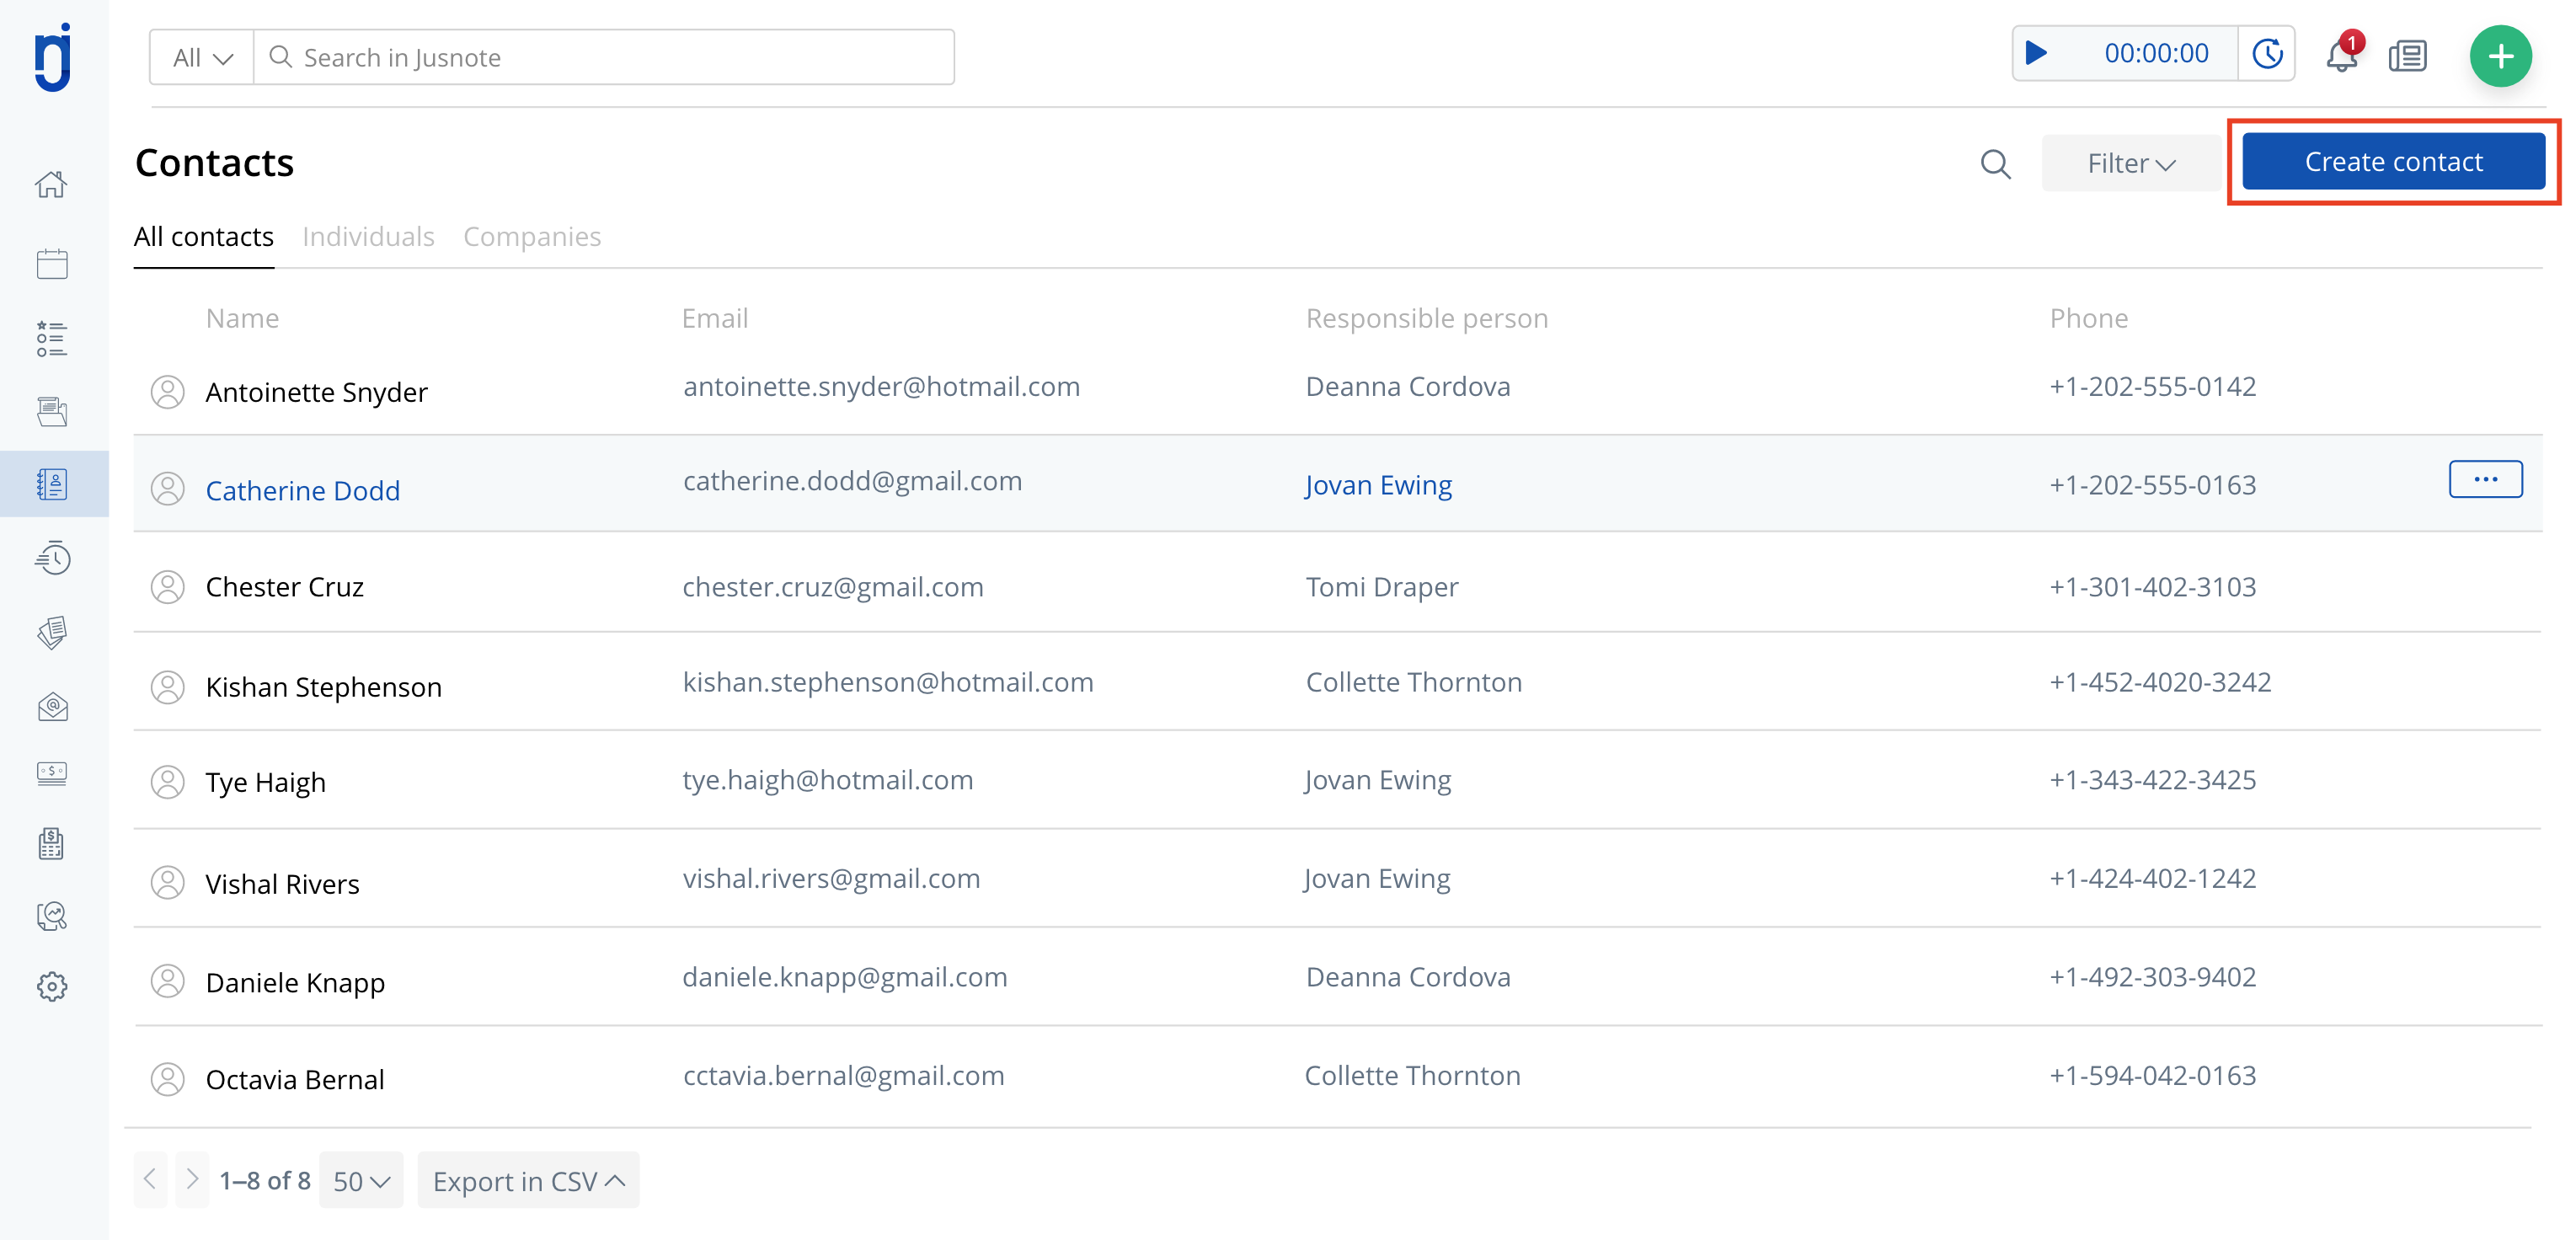2576x1240 pixels.
Task: Start the timer play button
Action: point(2036,54)
